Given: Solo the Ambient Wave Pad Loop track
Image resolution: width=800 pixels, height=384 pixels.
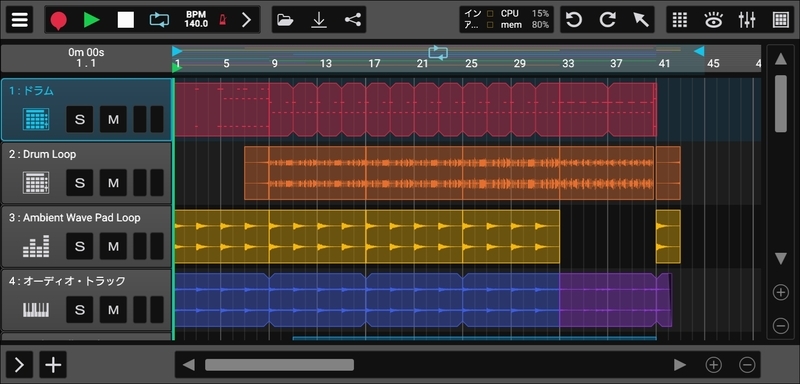Looking at the screenshot, I should tap(80, 246).
